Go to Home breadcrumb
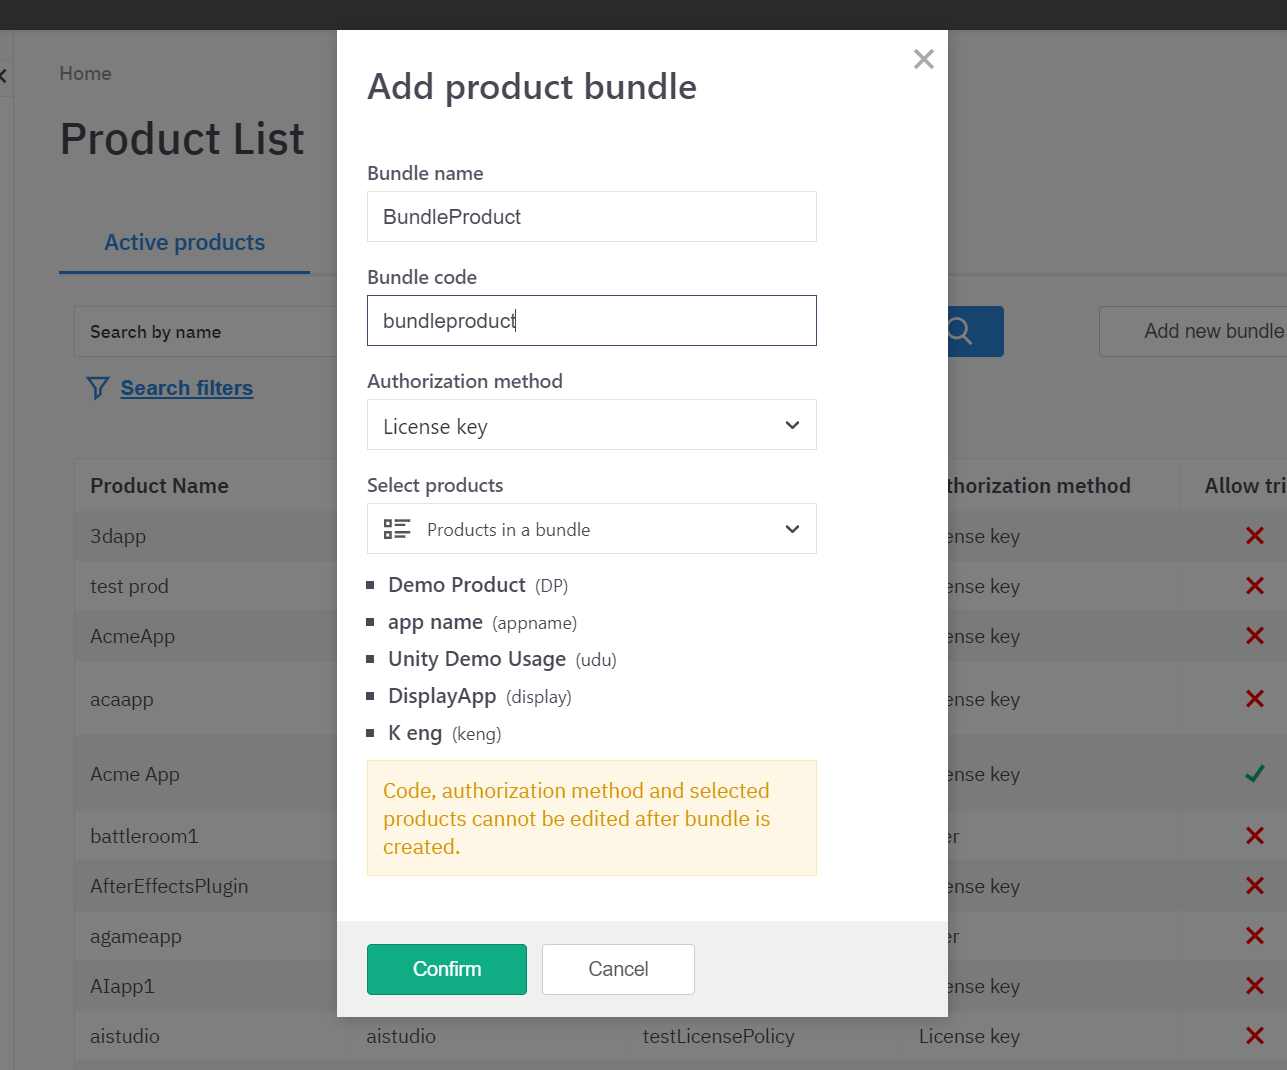 [85, 74]
